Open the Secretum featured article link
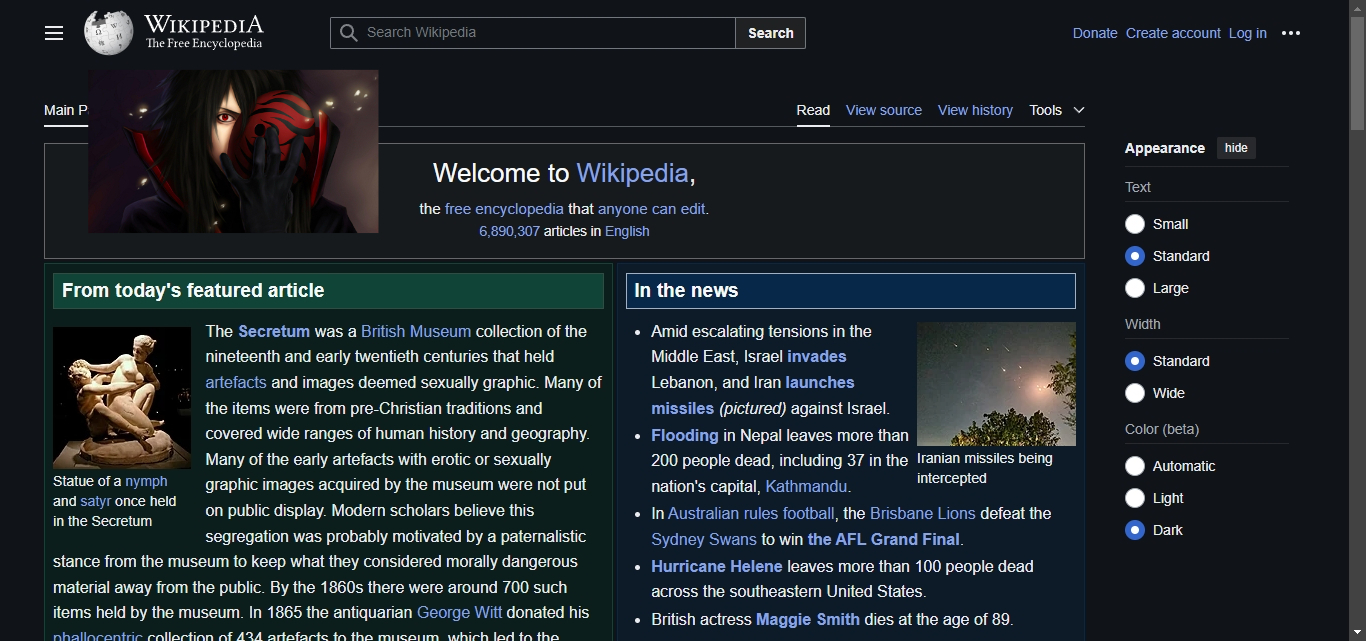 pyautogui.click(x=274, y=331)
